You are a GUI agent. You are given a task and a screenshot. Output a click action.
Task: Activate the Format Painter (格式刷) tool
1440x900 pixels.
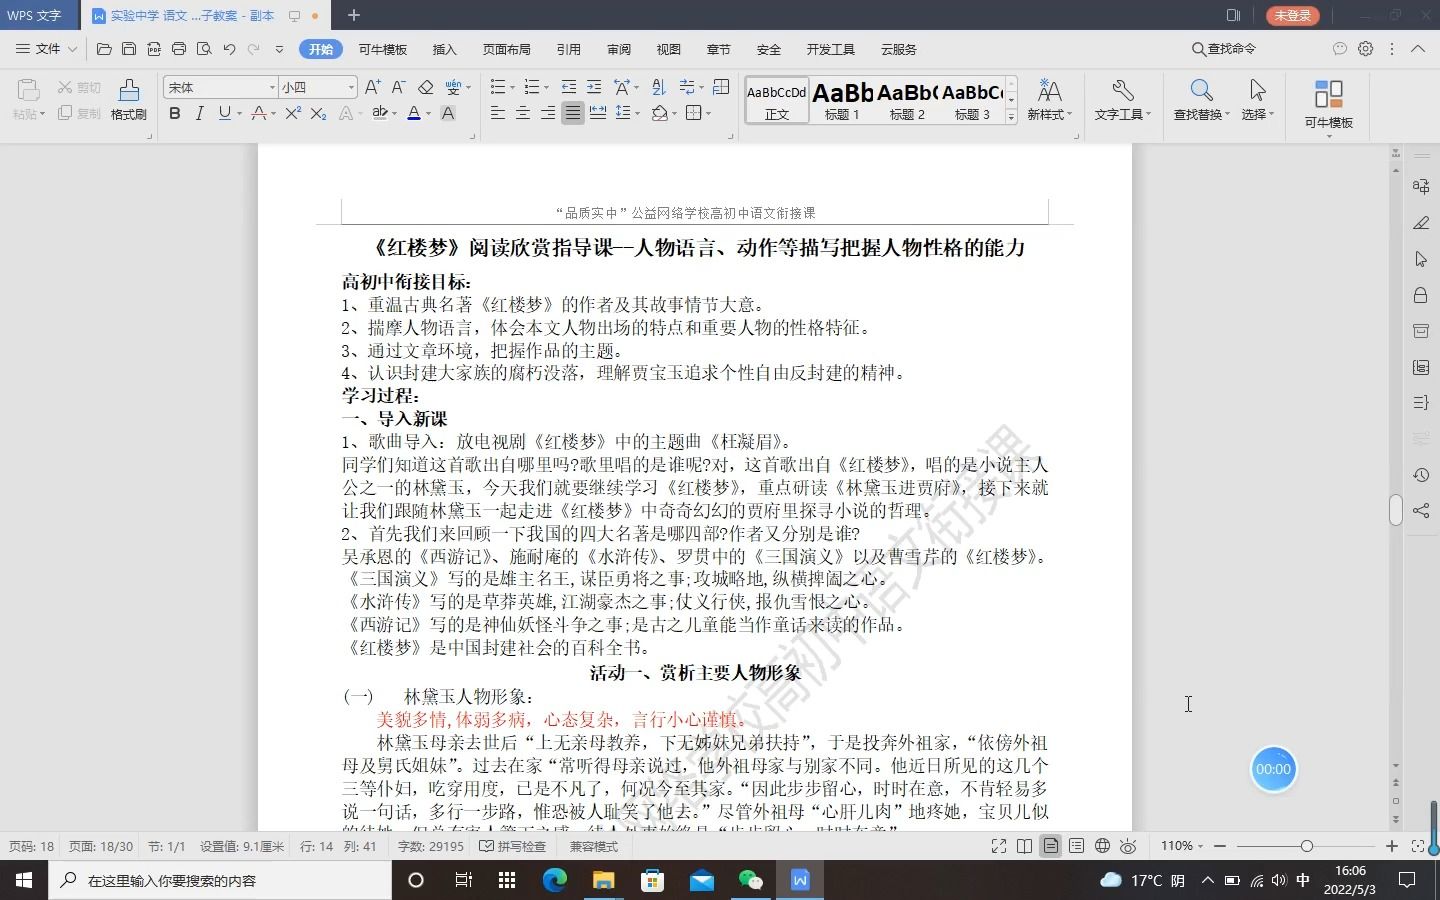click(129, 100)
